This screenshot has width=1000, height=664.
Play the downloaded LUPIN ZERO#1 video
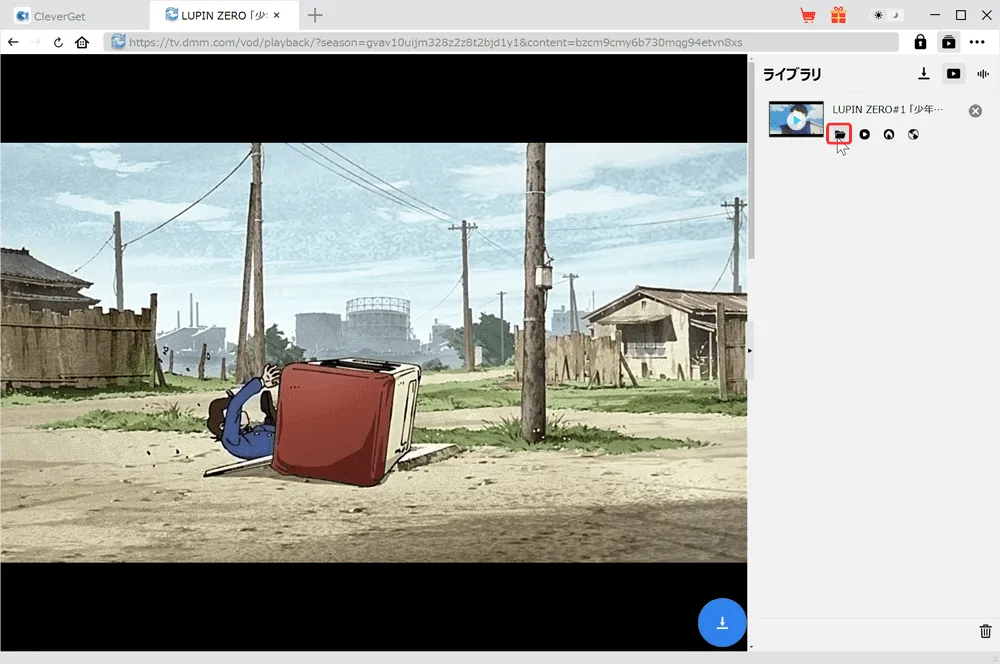pyautogui.click(x=864, y=135)
